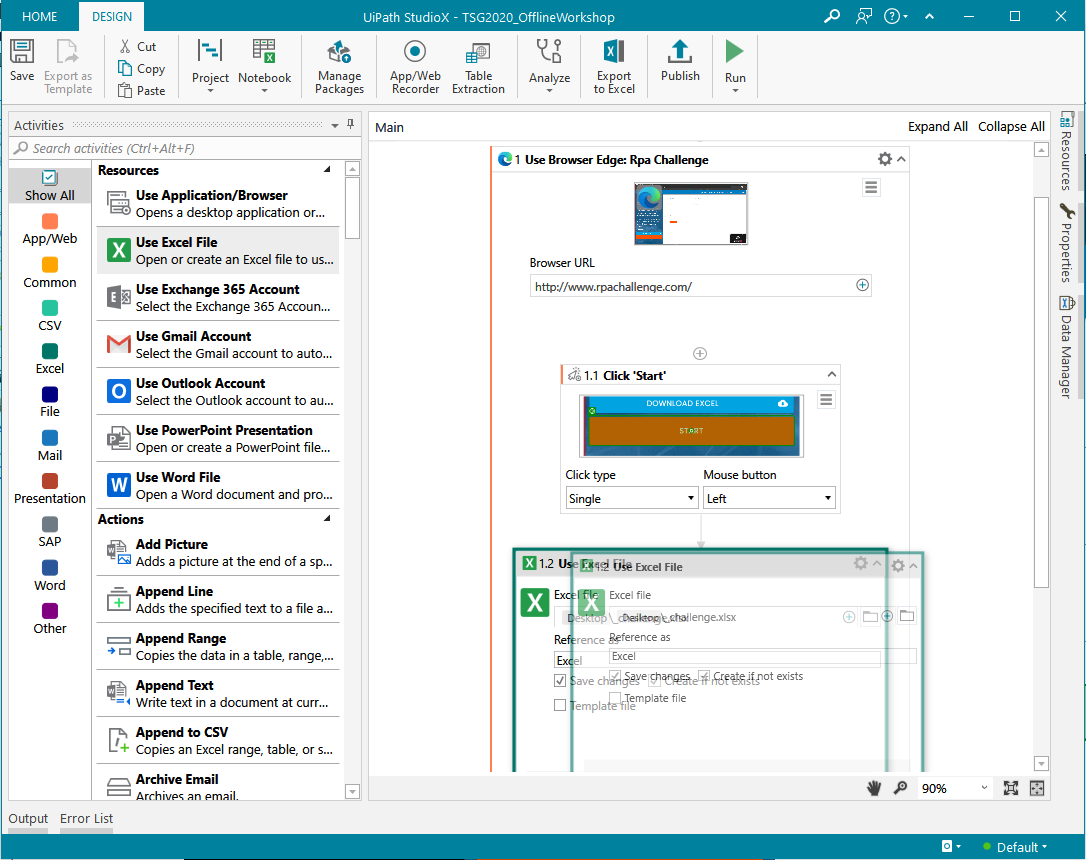Save the project with the Save icon

click(x=21, y=60)
